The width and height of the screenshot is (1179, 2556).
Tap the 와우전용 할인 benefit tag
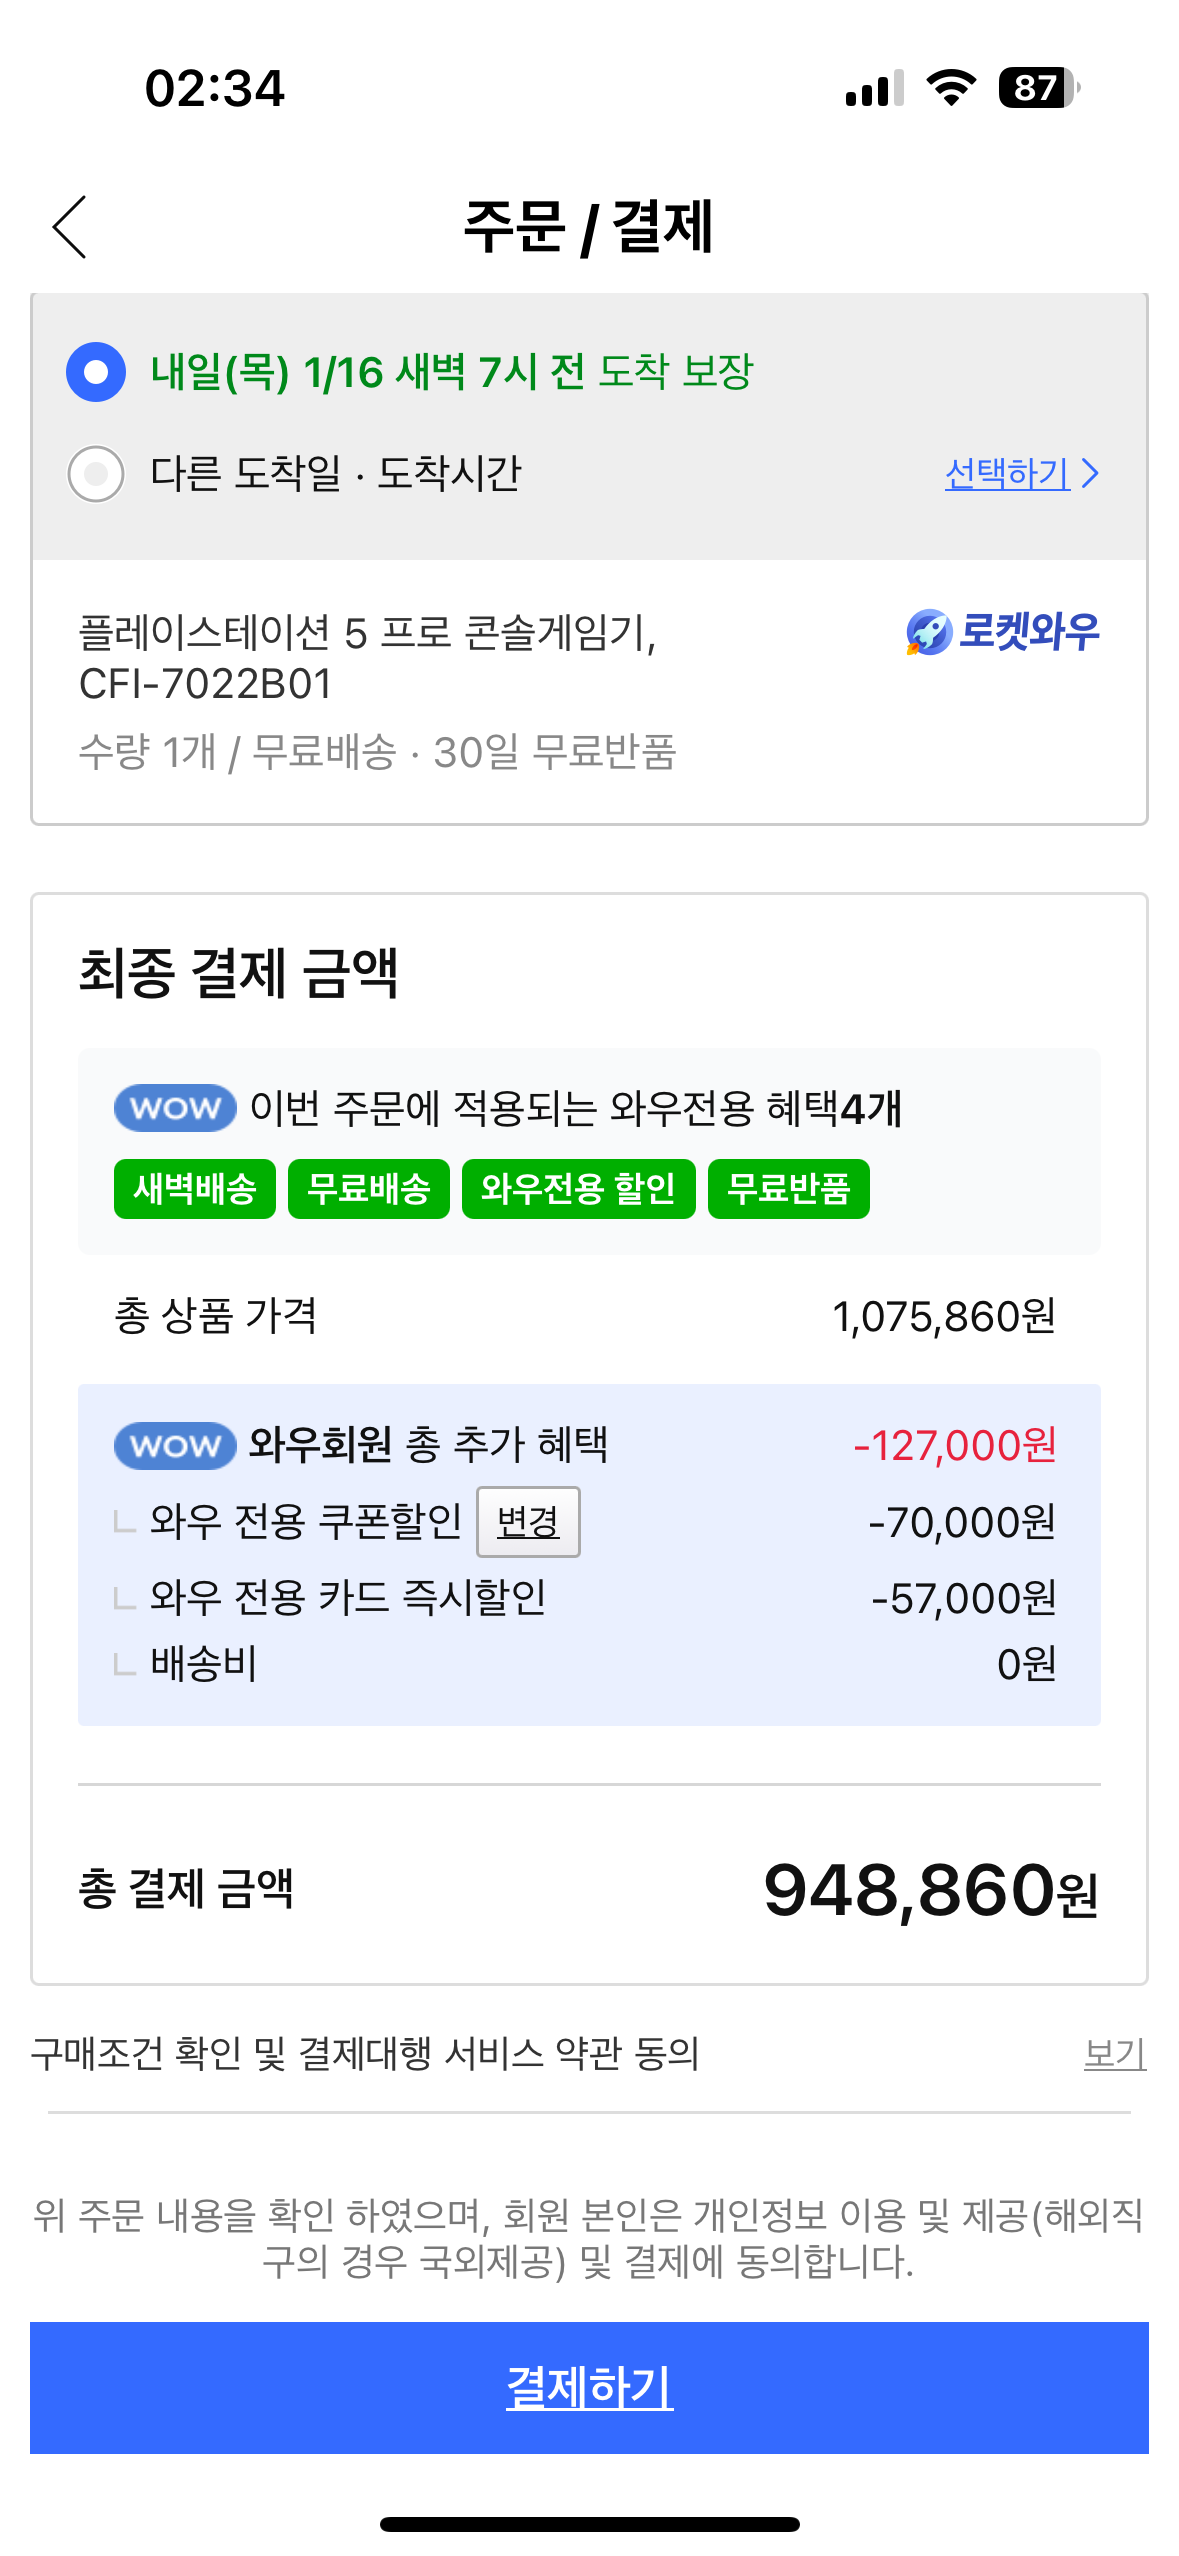(578, 1189)
